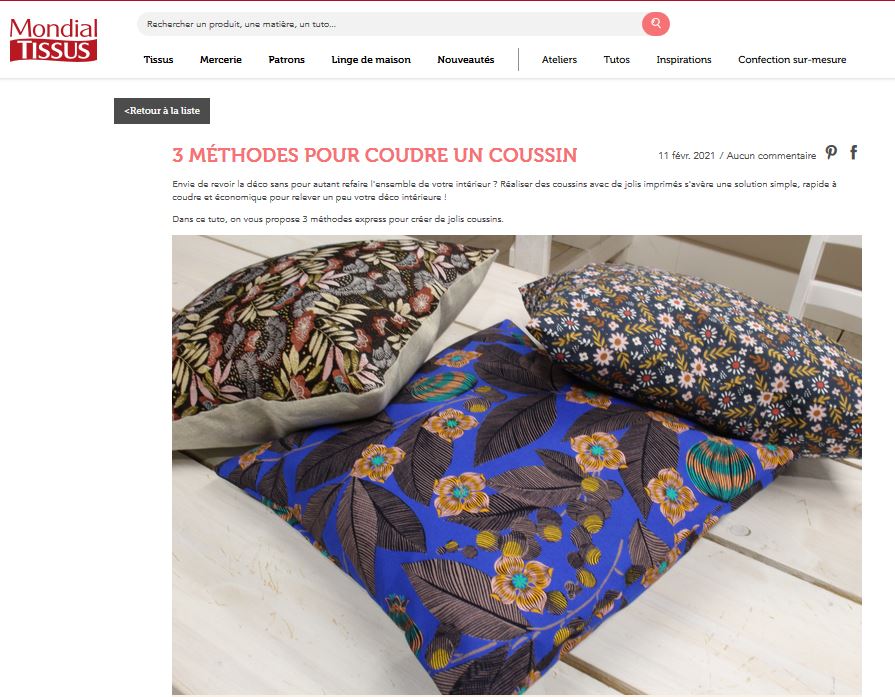Image resolution: width=895 pixels, height=697 pixels.
Task: Go to the Tutos section
Action: pos(616,59)
